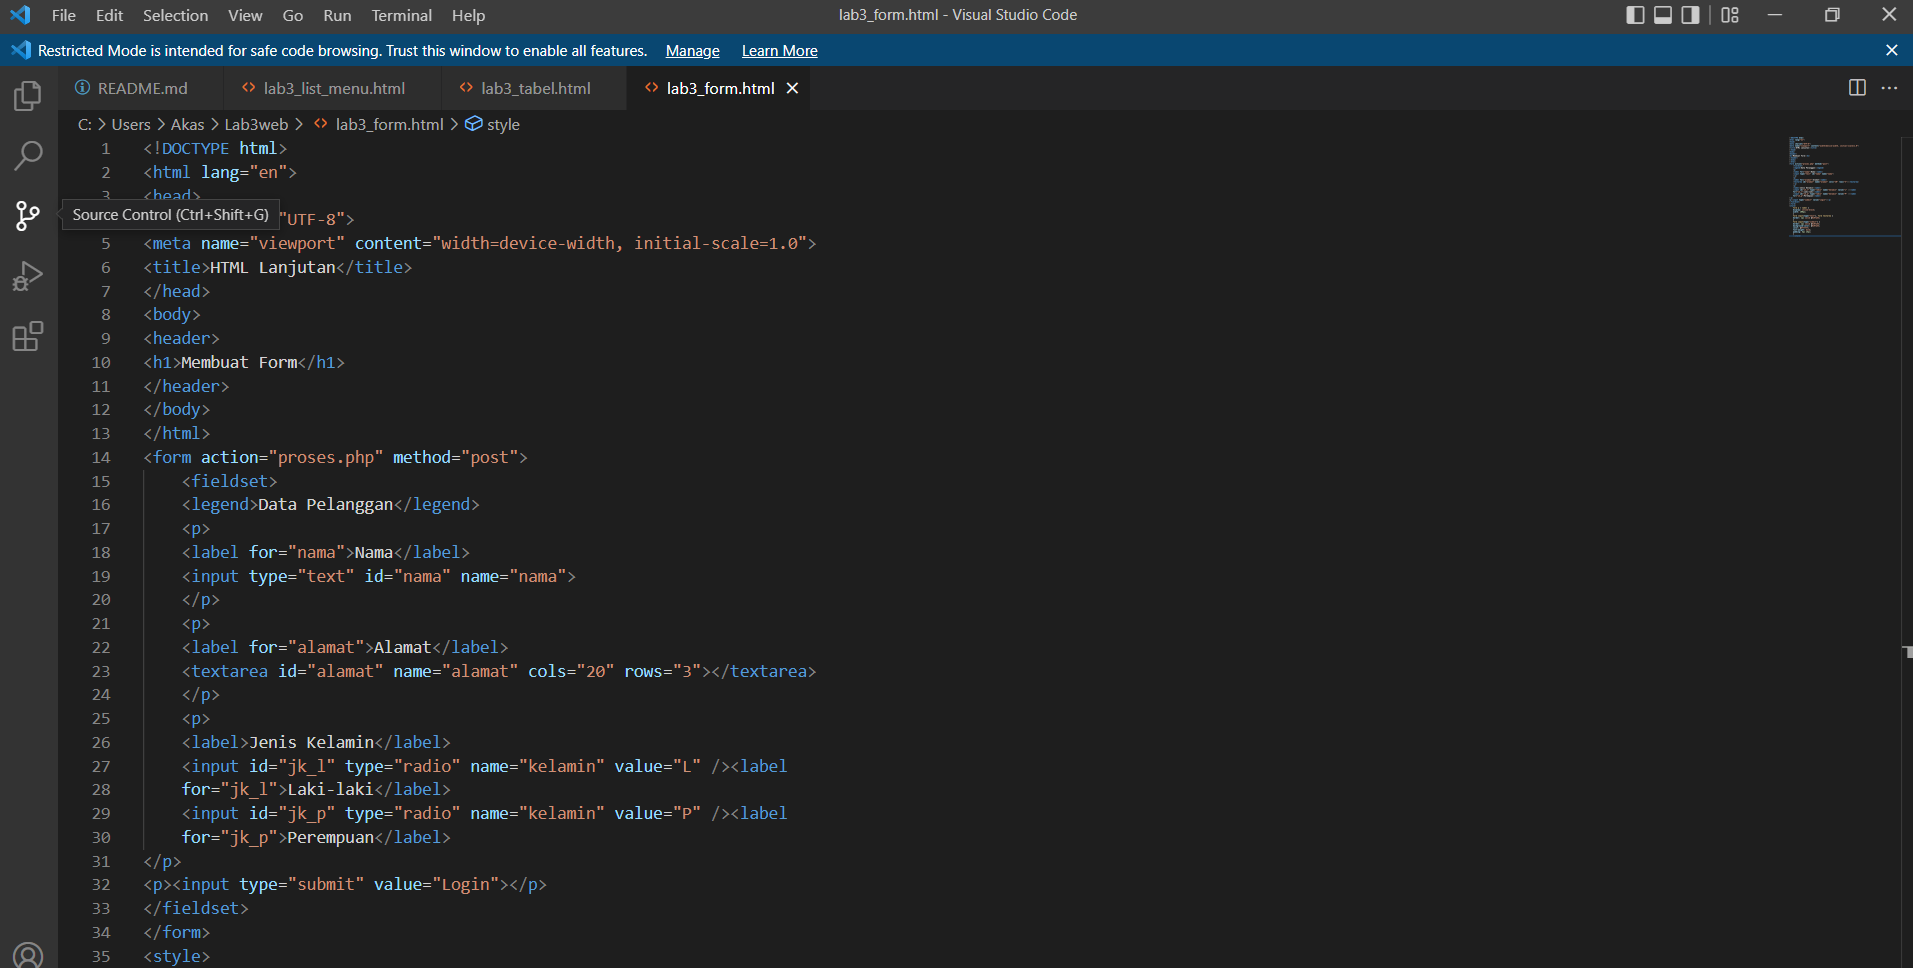Viewport: 1913px width, 968px height.
Task: Toggle the Secondary Side Bar
Action: point(1691,14)
